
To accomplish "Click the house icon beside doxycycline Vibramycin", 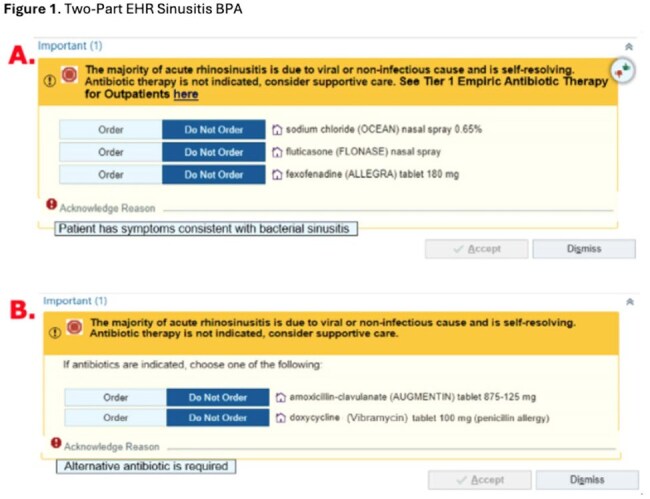I will point(281,418).
